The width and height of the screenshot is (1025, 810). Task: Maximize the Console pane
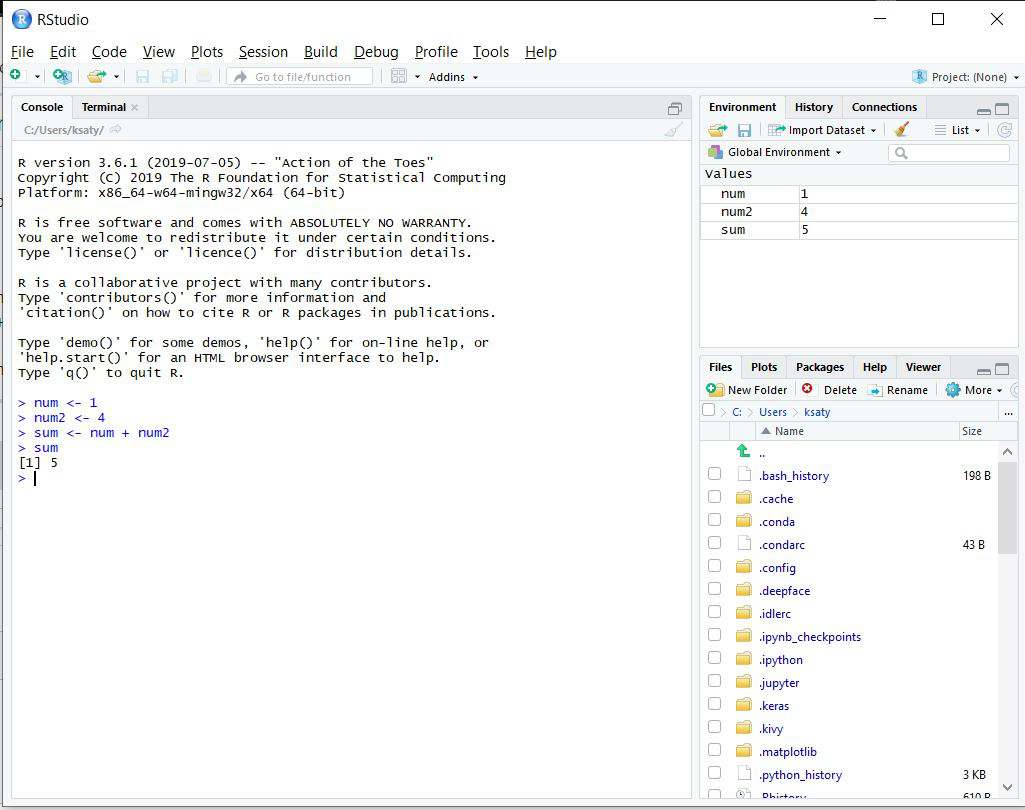tap(675, 109)
